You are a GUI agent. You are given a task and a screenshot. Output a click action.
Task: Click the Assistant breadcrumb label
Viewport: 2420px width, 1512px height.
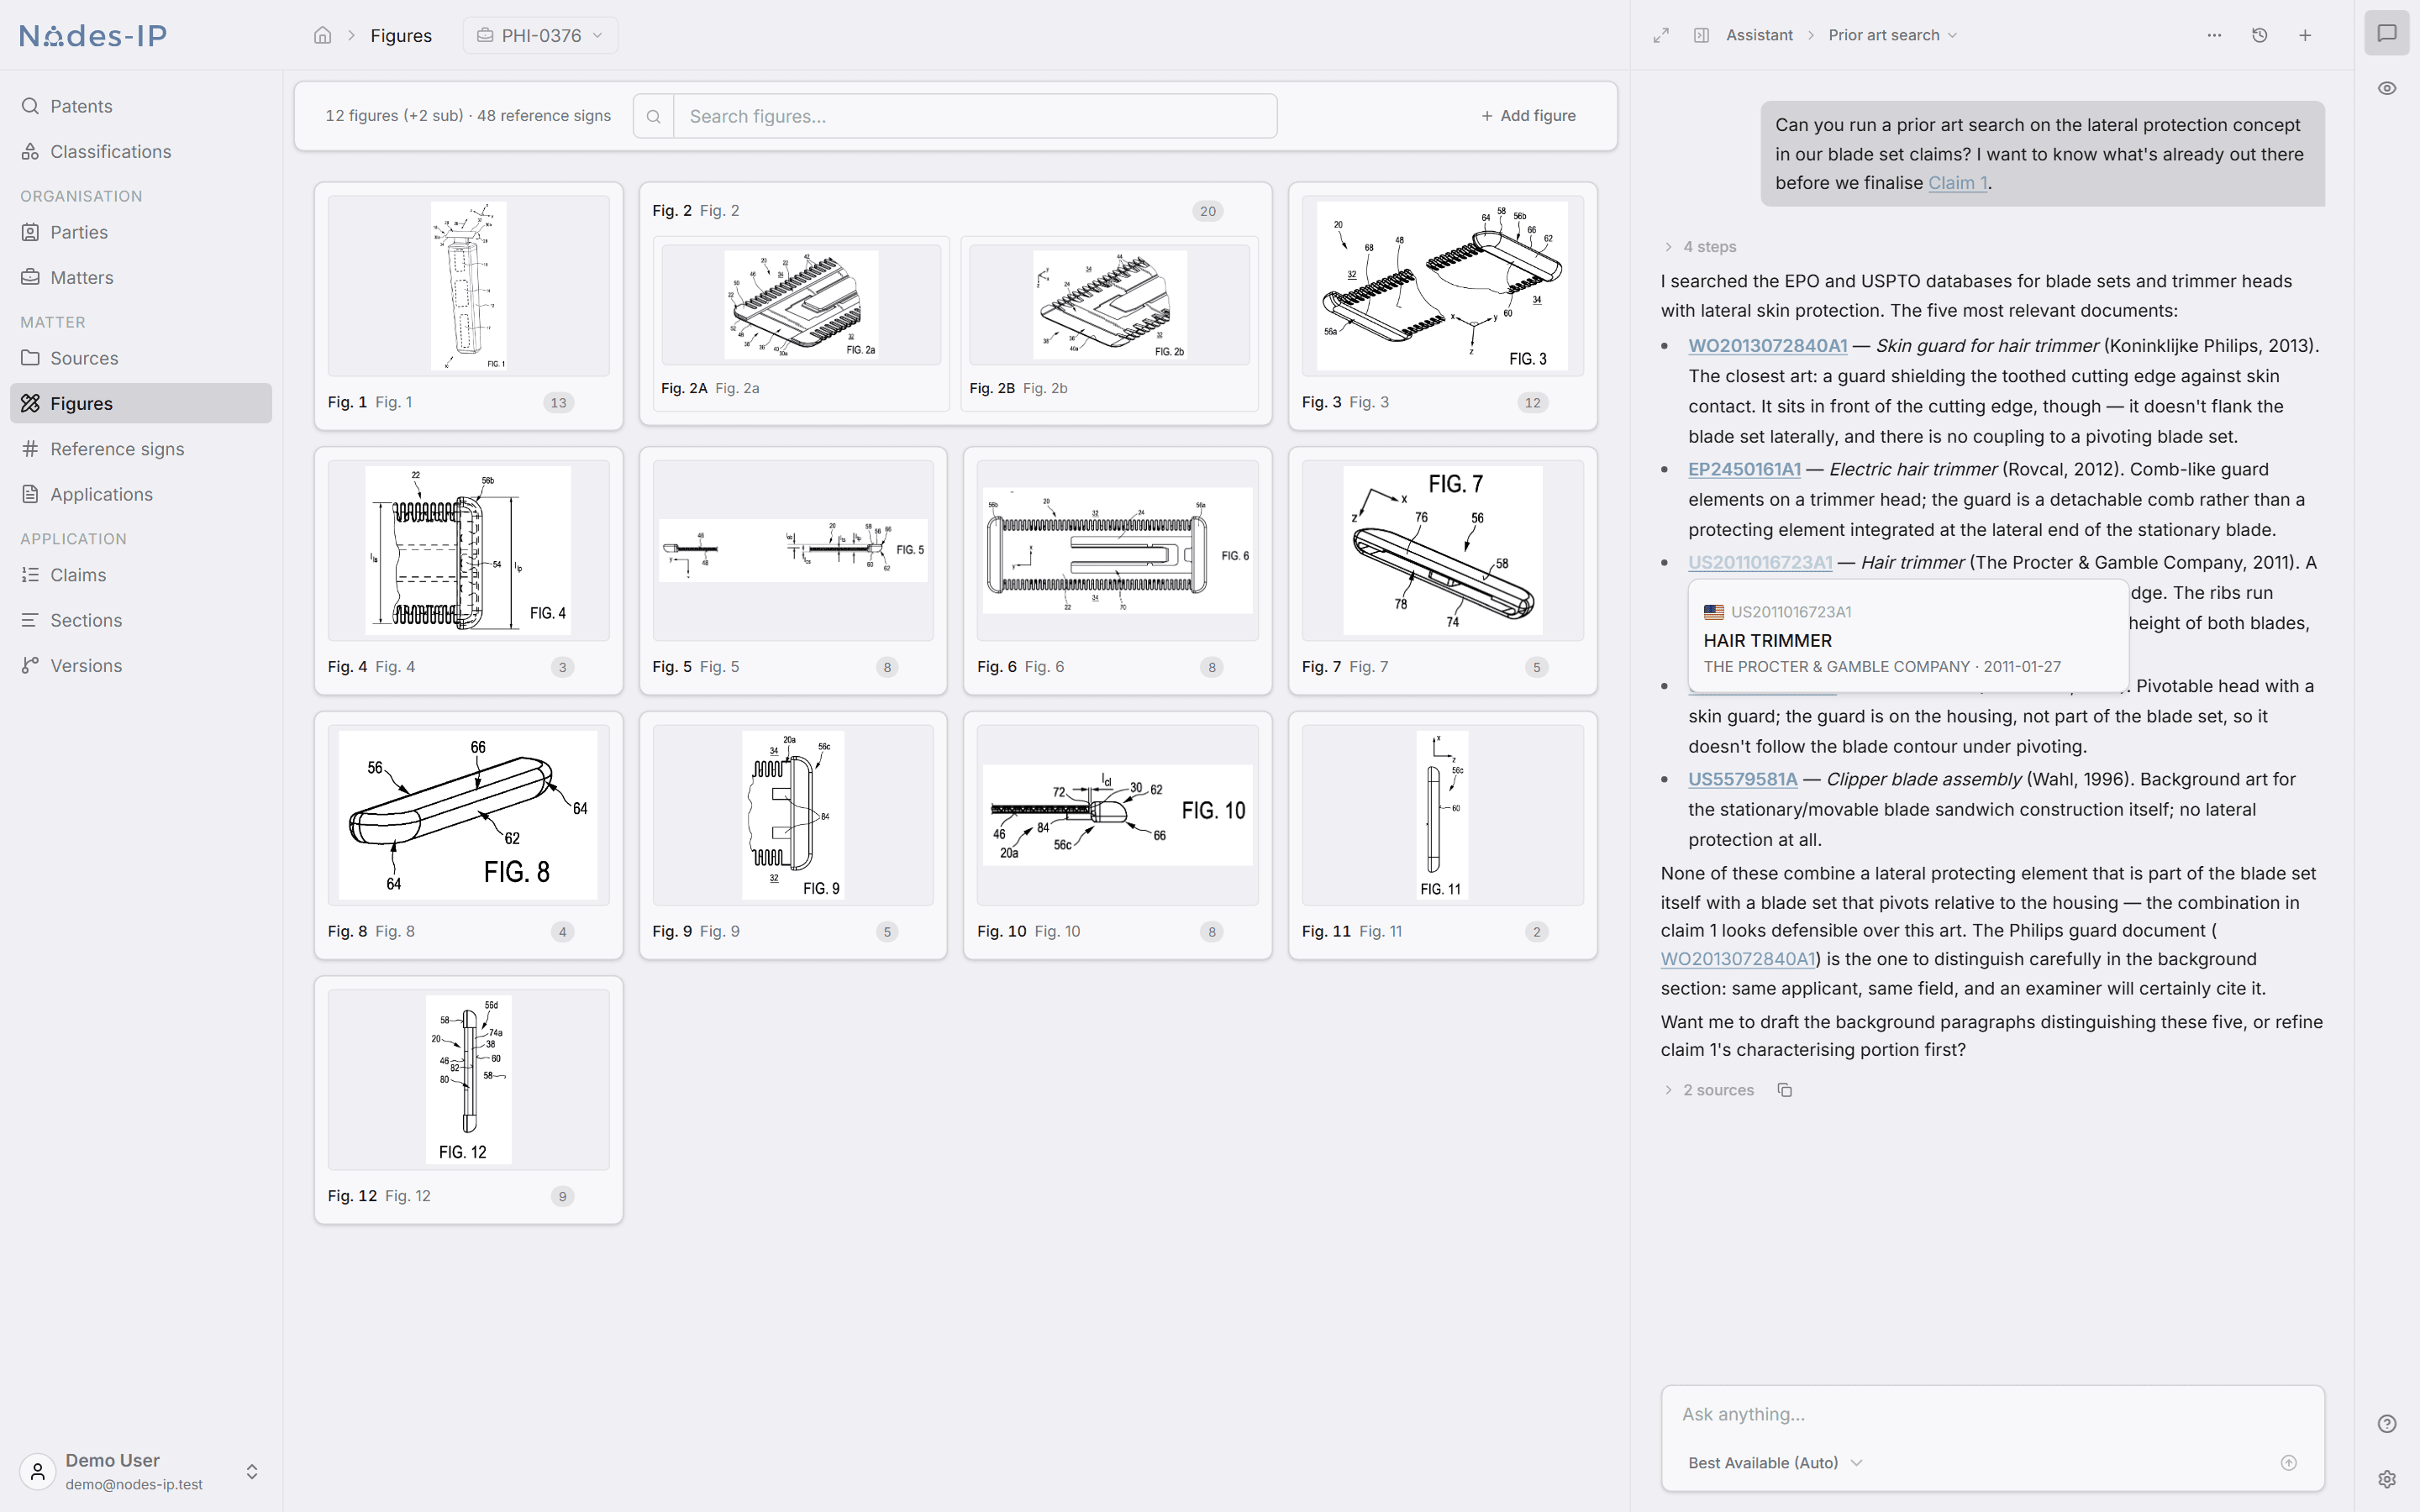point(1759,35)
